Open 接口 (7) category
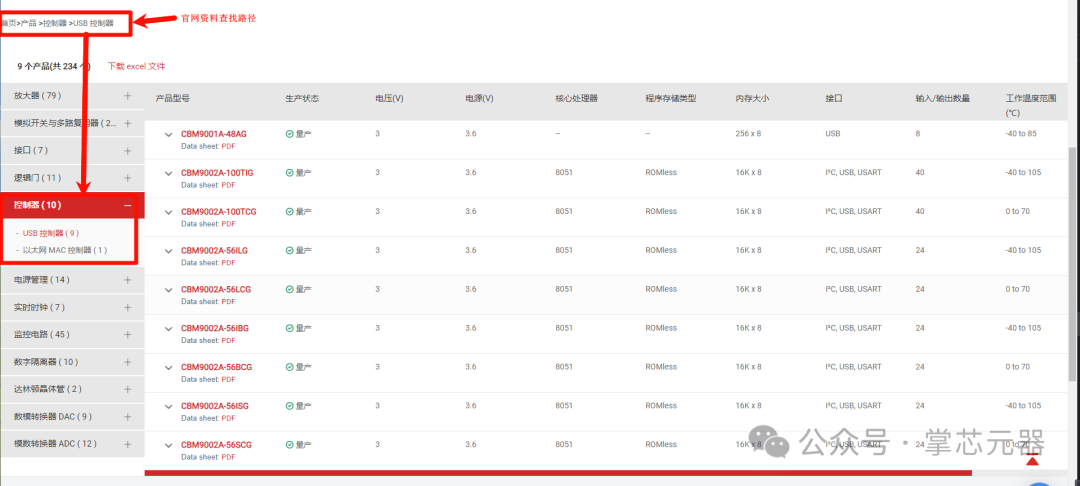Image resolution: width=1080 pixels, height=486 pixels. tap(31, 150)
